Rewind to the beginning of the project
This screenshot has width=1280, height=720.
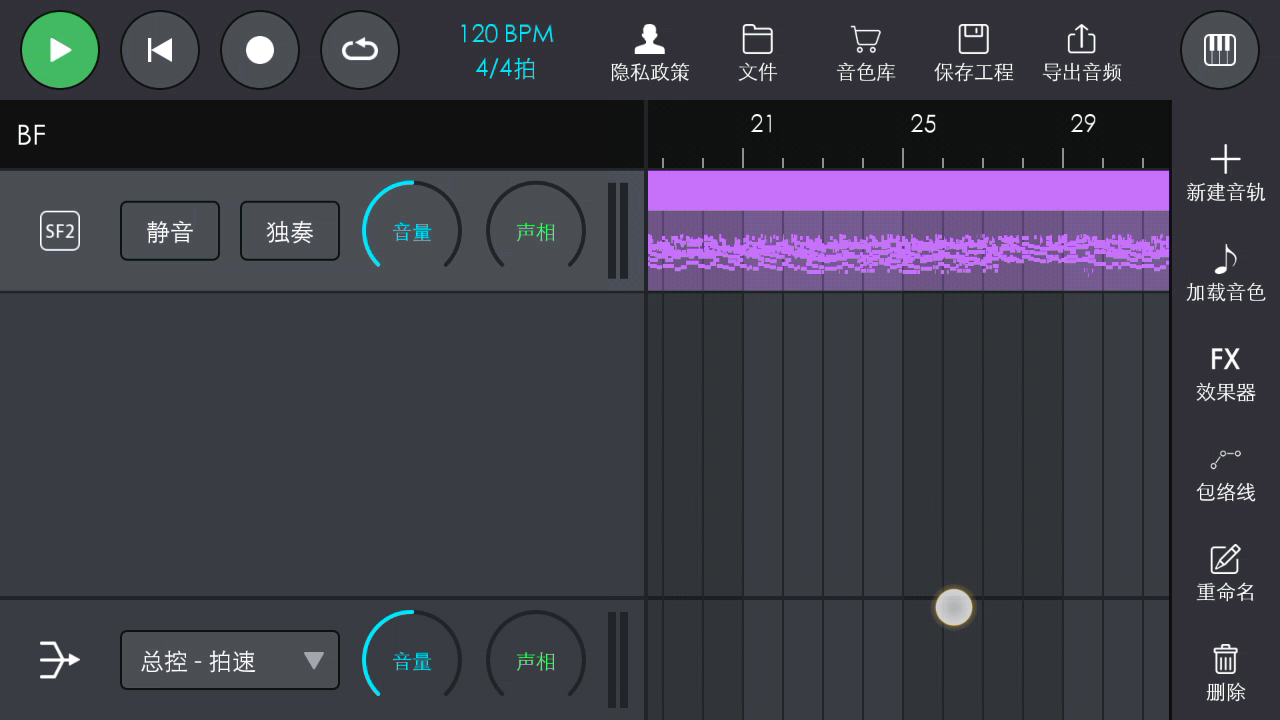(x=160, y=50)
